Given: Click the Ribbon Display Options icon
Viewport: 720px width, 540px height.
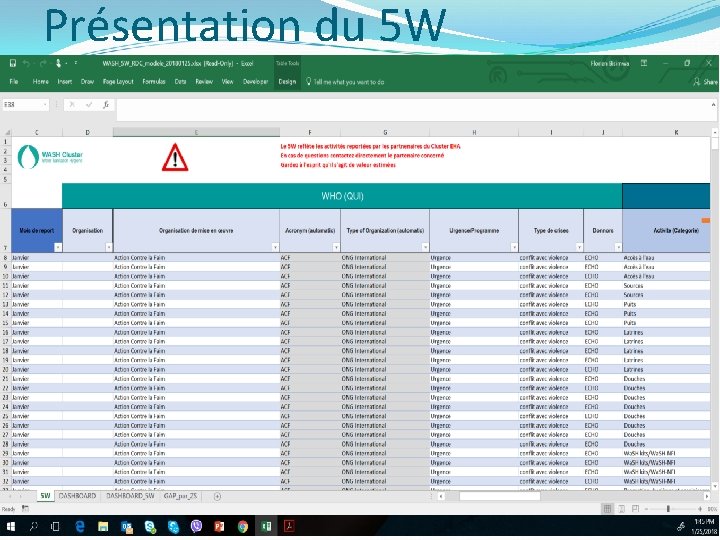Looking at the screenshot, I should (644, 63).
